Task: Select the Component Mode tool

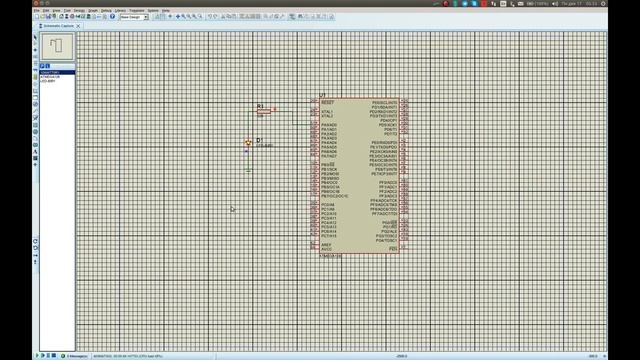Action: tap(36, 43)
